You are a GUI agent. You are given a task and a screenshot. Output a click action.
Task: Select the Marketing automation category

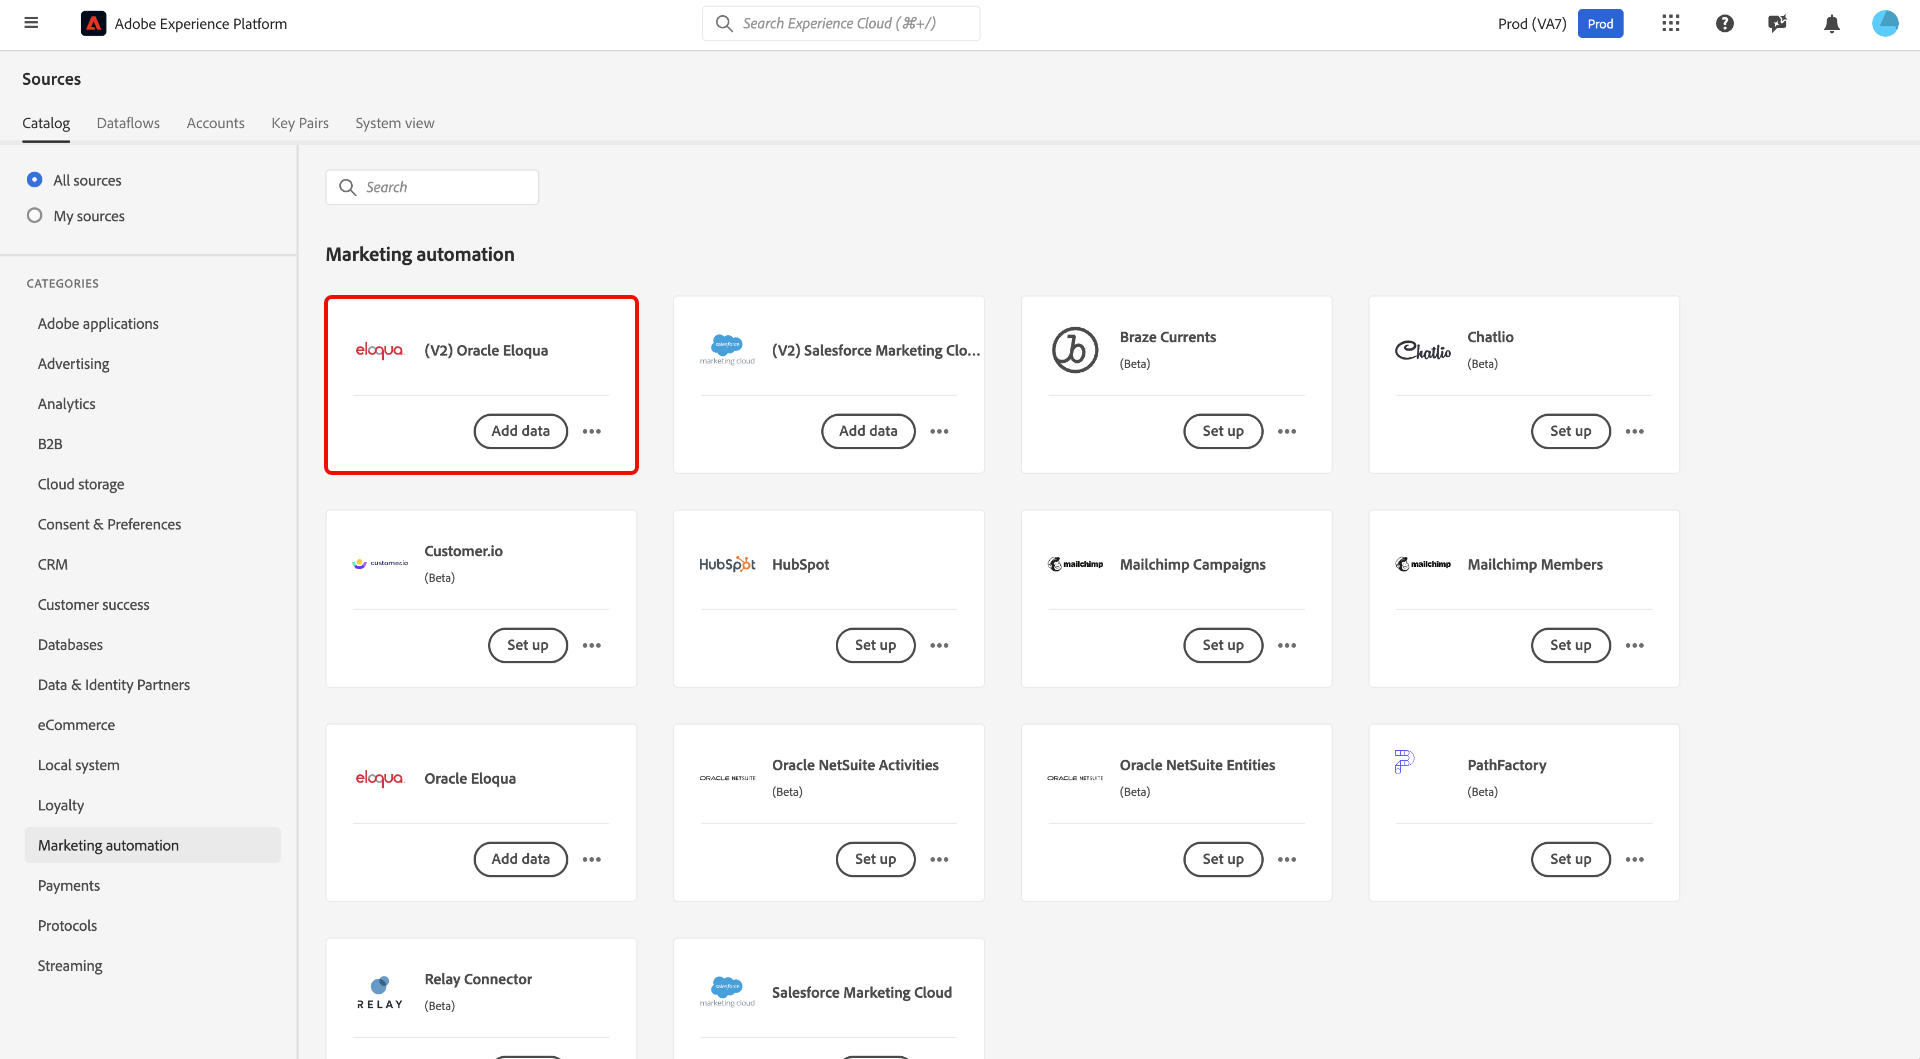tap(153, 845)
